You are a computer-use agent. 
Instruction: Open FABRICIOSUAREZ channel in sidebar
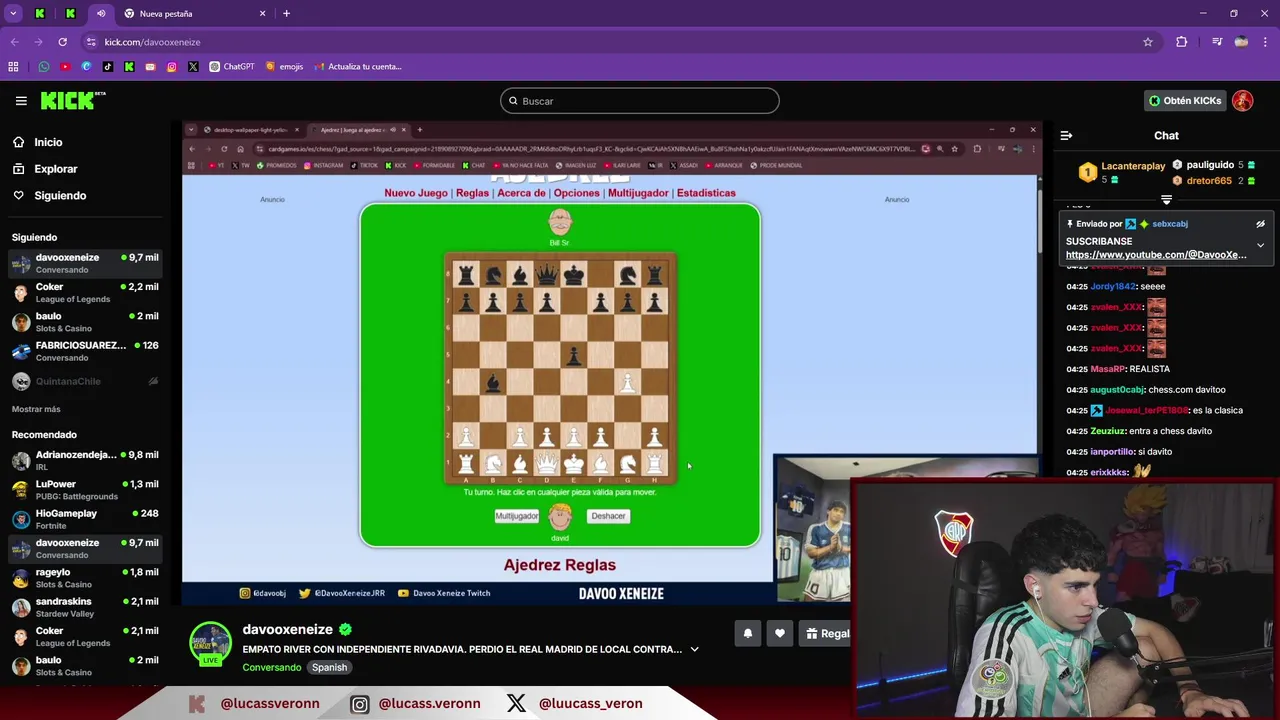click(85, 351)
